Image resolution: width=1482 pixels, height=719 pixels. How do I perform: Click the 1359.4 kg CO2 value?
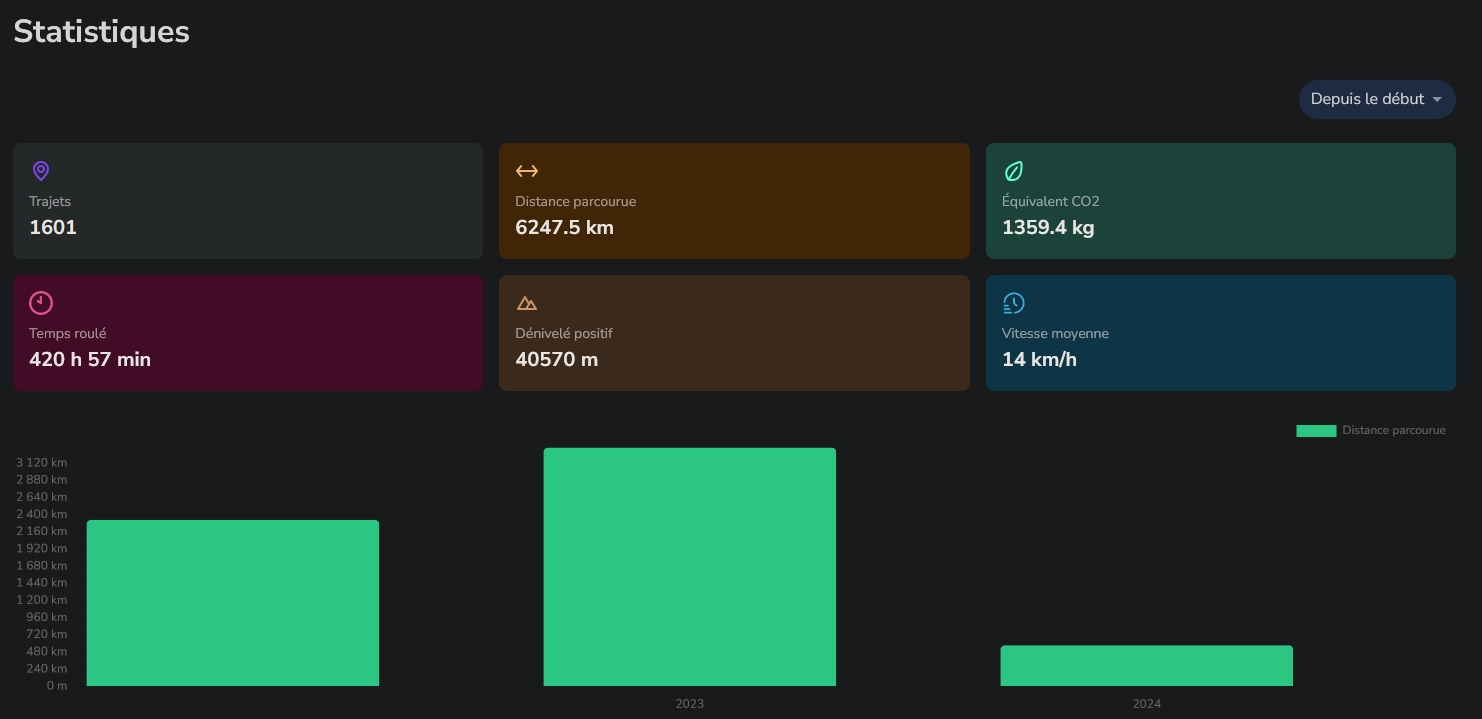pyautogui.click(x=1048, y=228)
